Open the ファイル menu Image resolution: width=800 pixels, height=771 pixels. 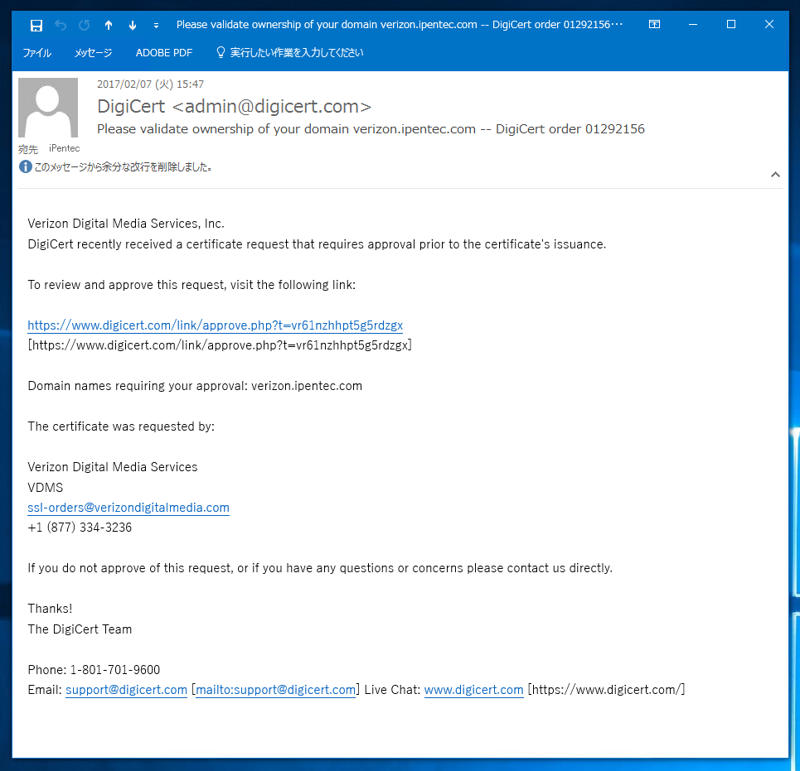37,53
